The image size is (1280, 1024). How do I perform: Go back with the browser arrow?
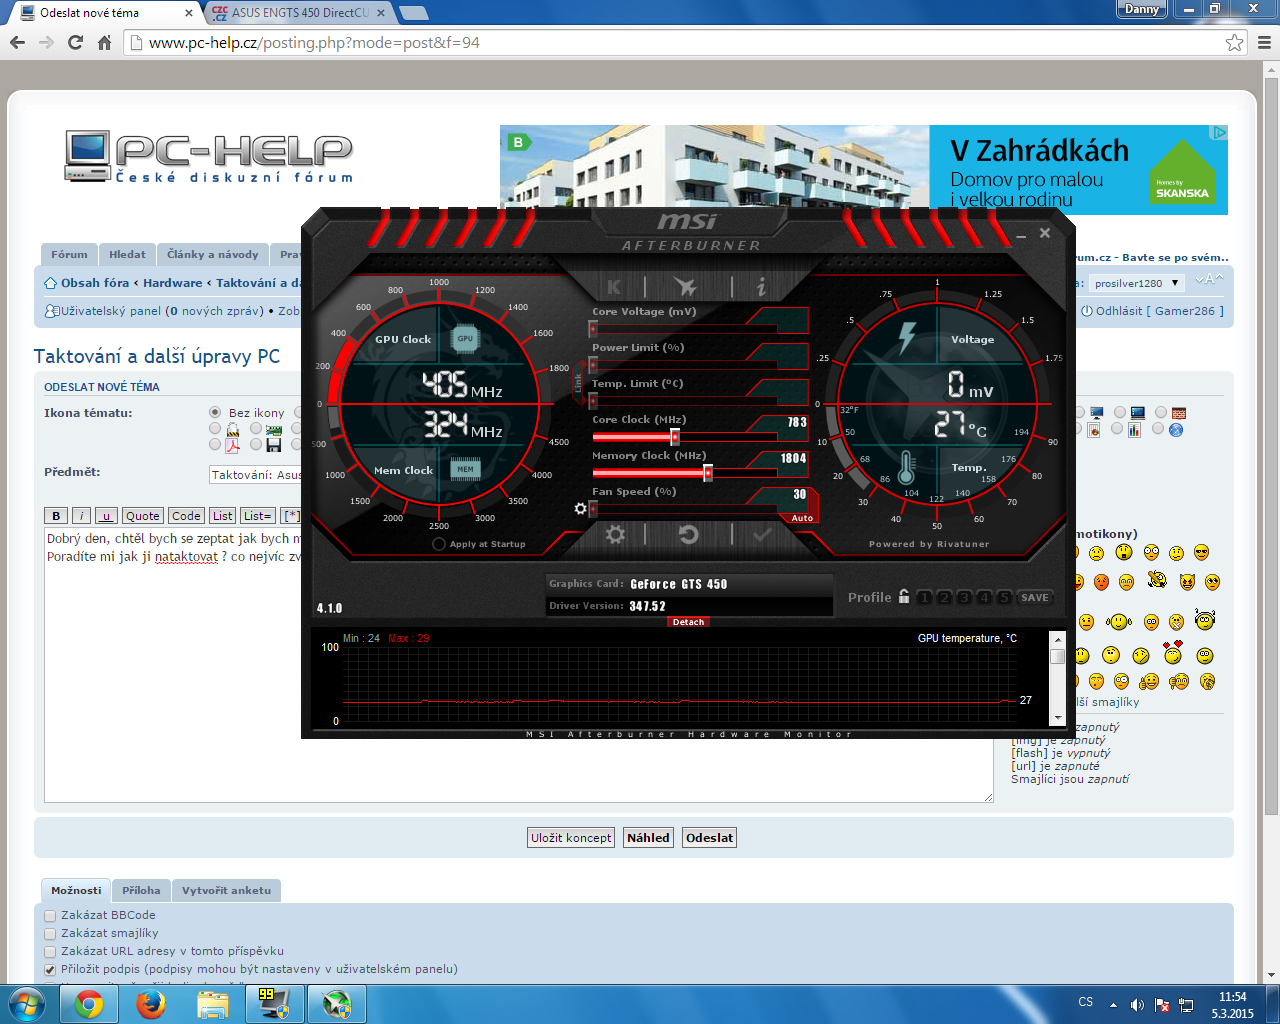(x=17, y=43)
